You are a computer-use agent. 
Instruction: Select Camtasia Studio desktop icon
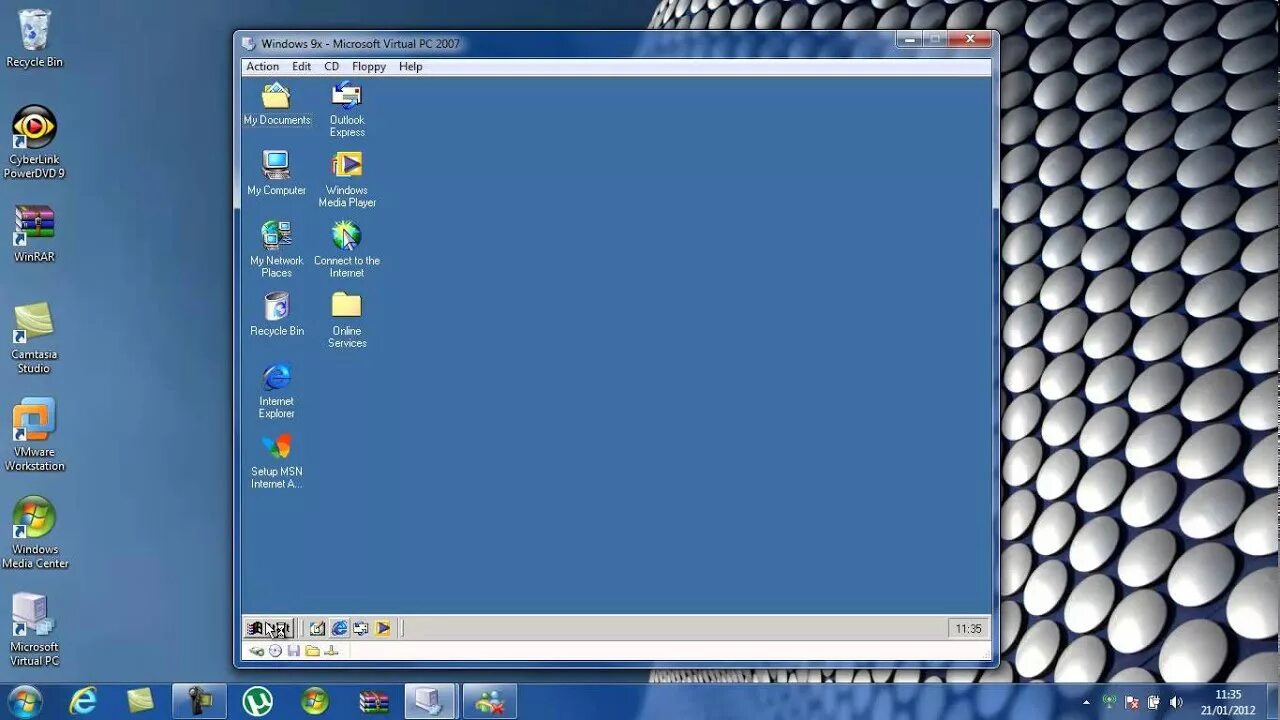coord(34,338)
